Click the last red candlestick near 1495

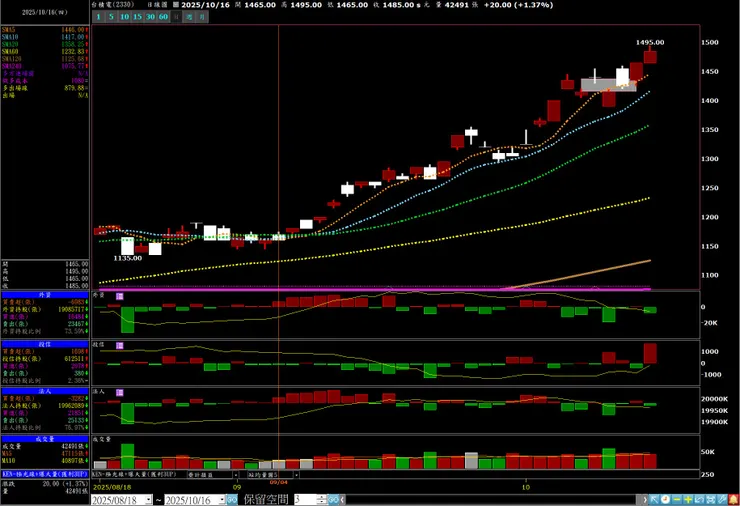(650, 56)
